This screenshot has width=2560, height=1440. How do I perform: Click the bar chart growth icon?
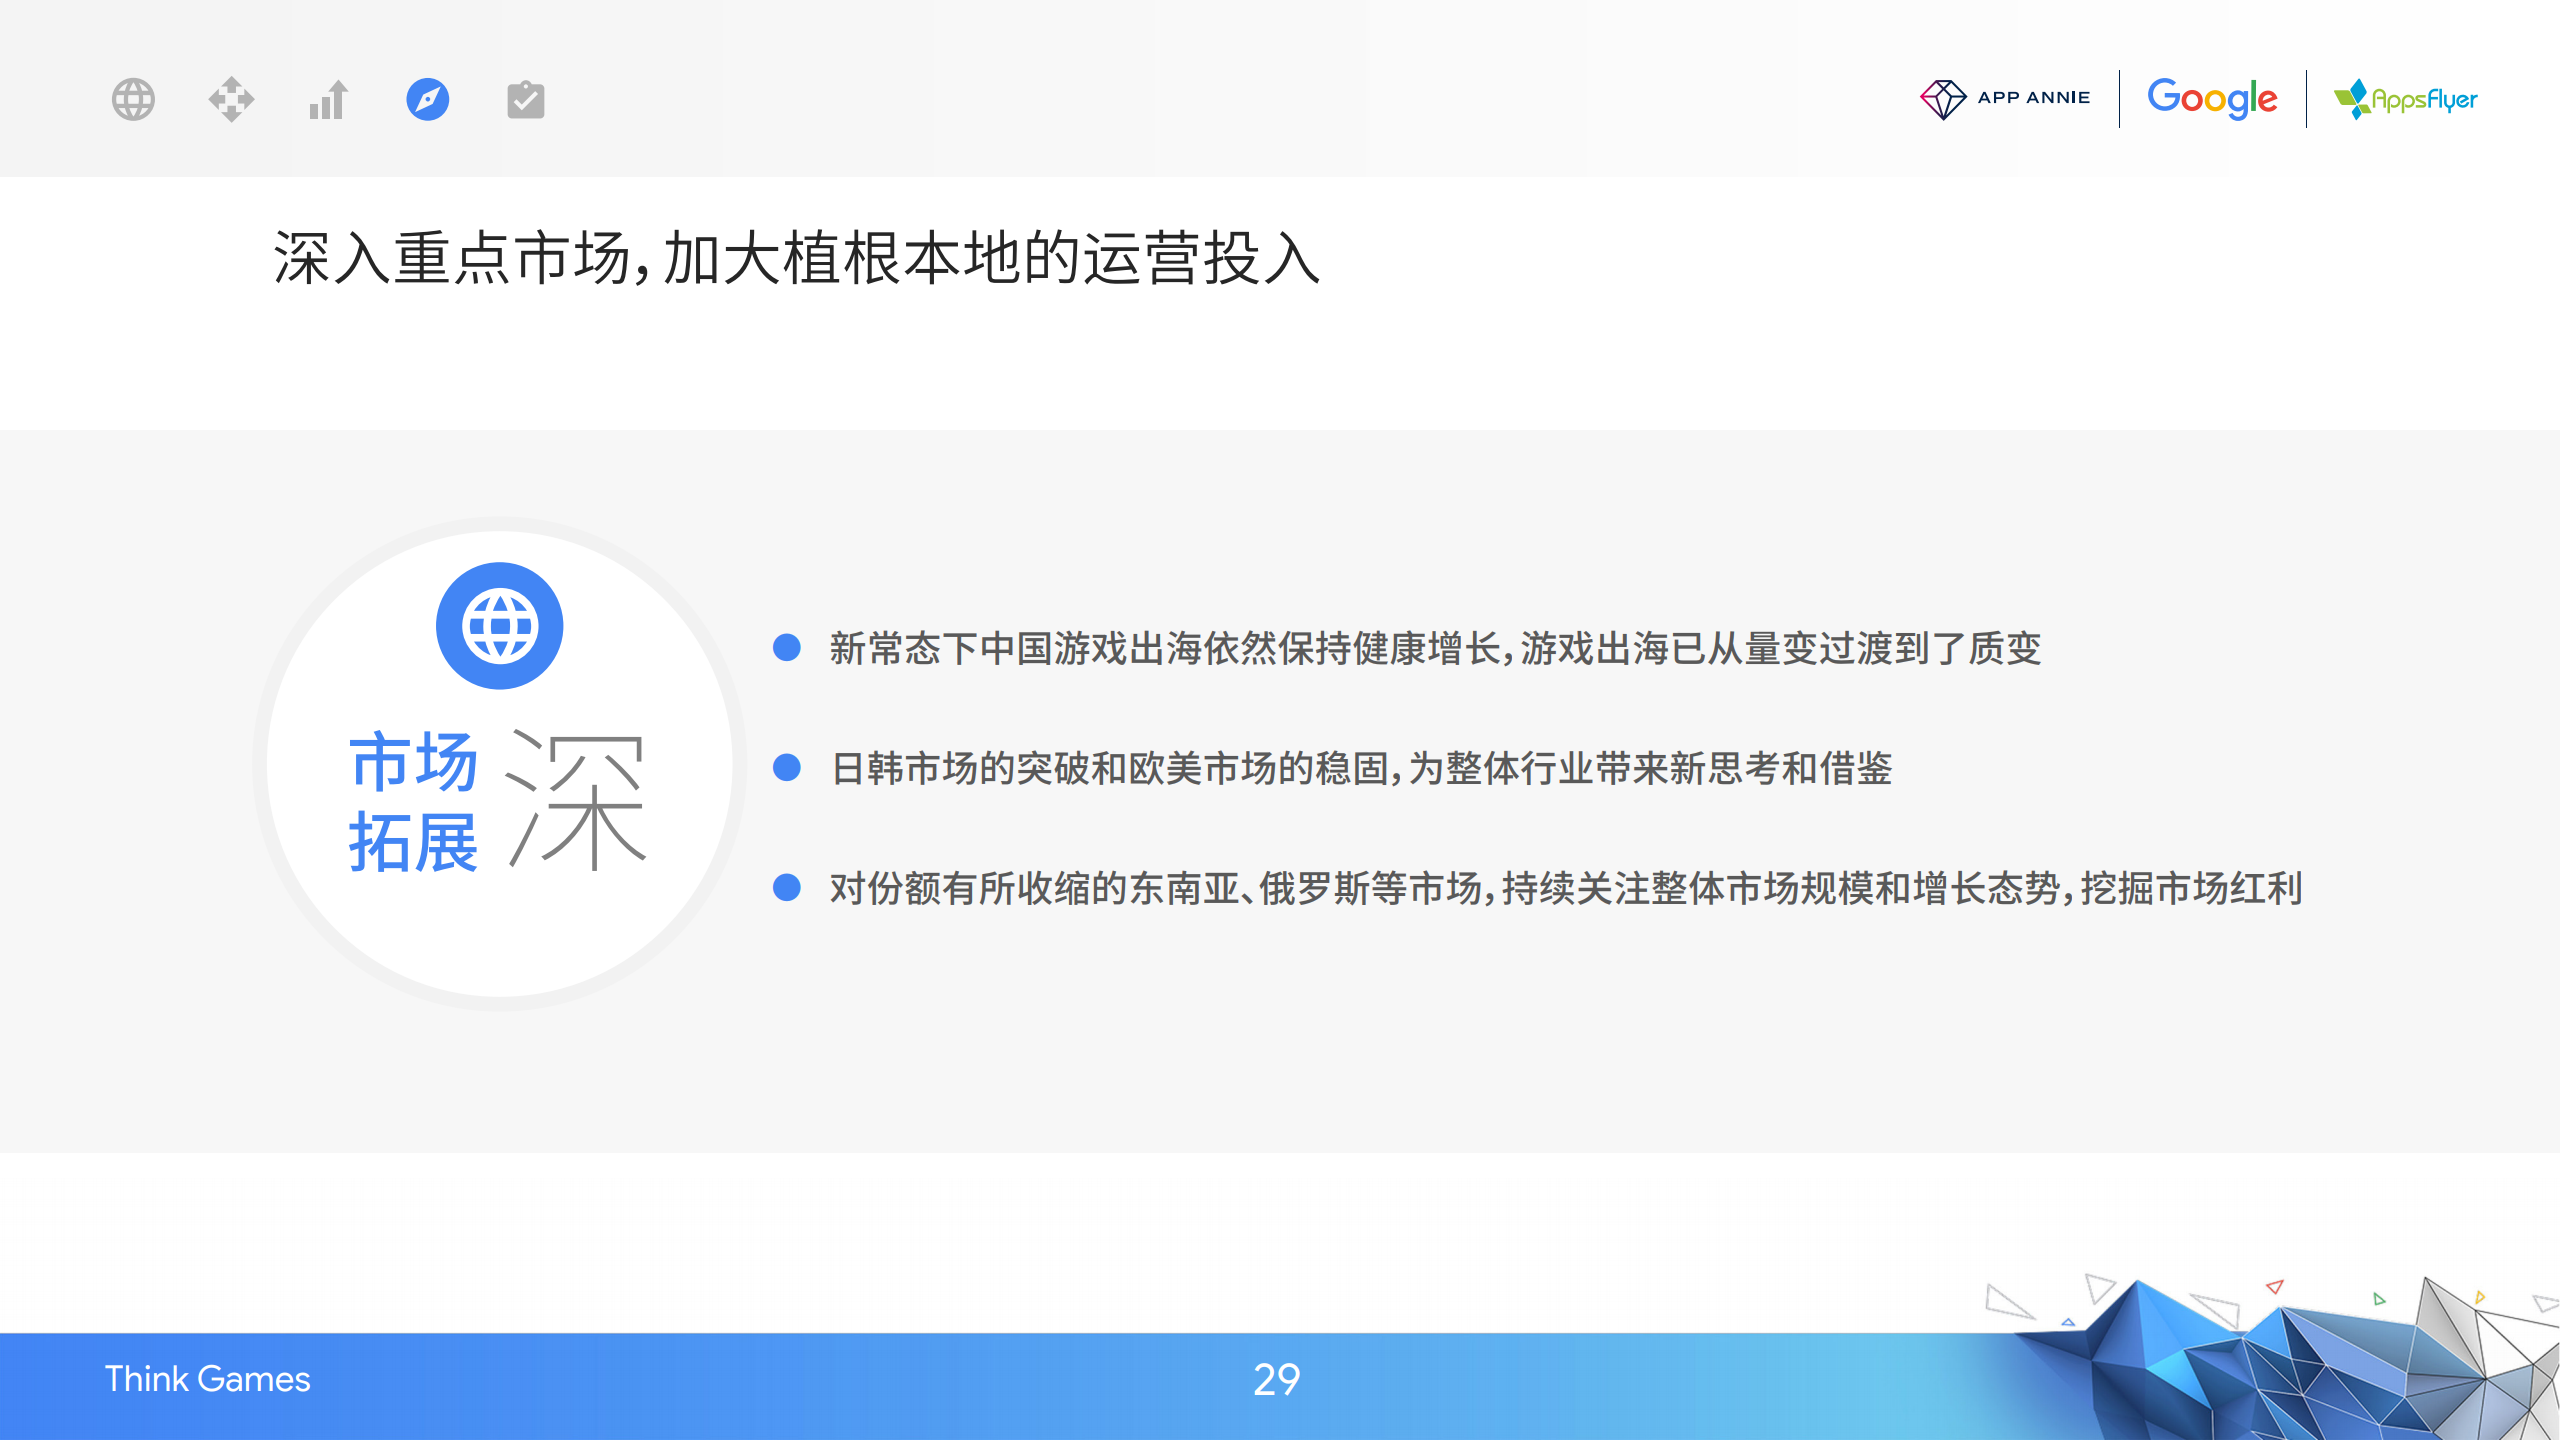(x=328, y=99)
